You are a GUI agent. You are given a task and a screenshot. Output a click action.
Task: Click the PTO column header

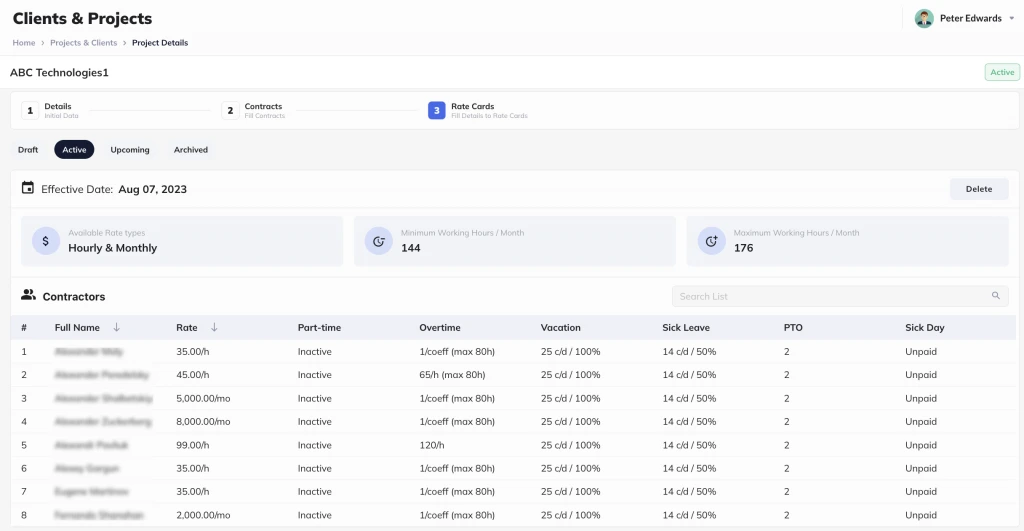(x=793, y=327)
